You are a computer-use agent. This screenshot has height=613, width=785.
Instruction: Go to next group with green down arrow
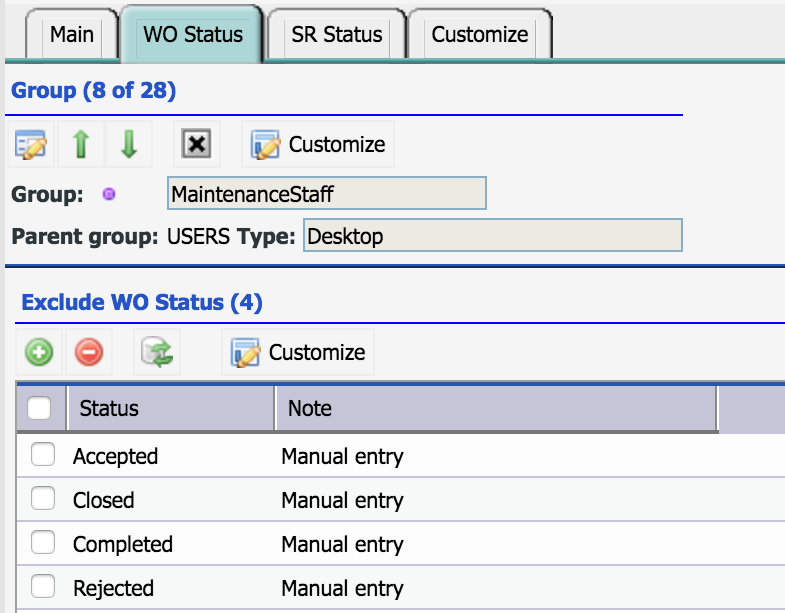pos(129,145)
